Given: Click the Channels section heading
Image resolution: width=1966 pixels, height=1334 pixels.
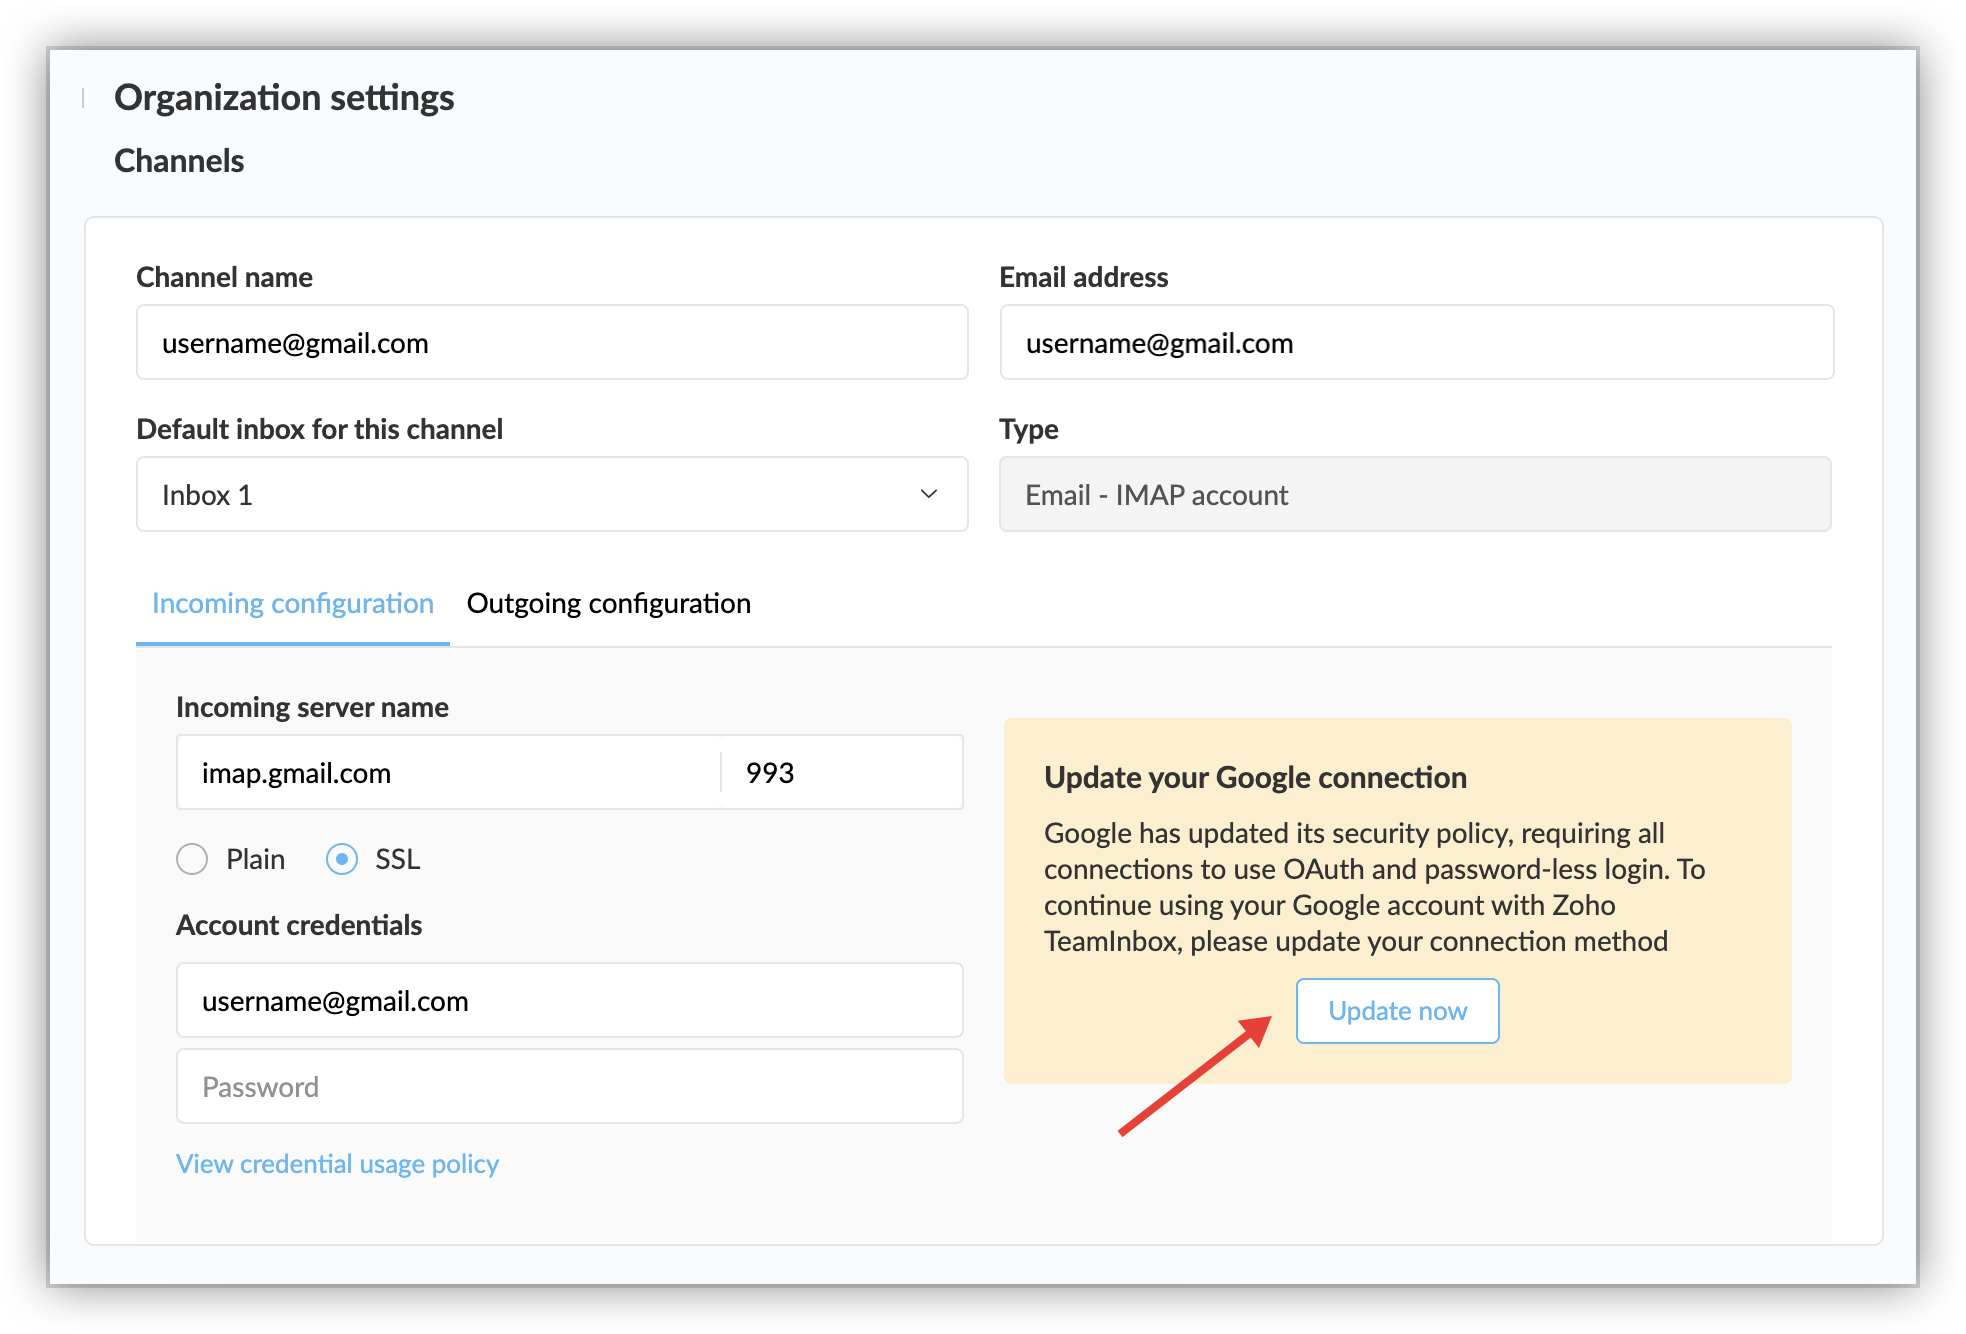Looking at the screenshot, I should 179,161.
